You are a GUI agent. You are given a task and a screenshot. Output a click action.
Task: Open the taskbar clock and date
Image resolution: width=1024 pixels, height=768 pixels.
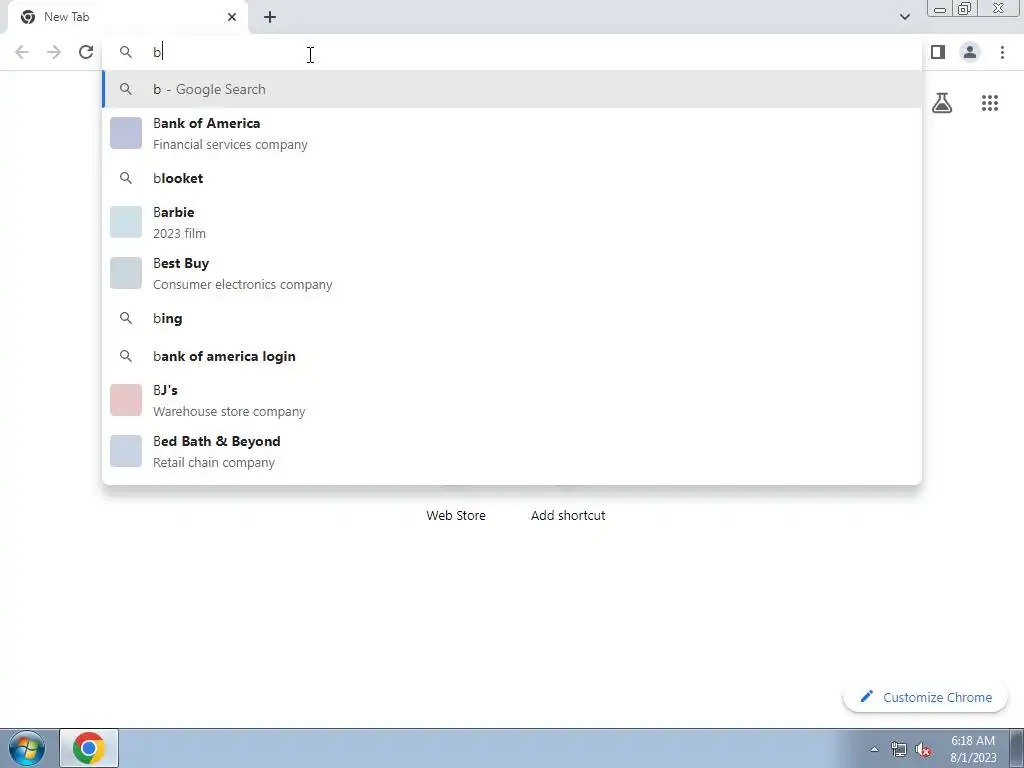tap(973, 749)
